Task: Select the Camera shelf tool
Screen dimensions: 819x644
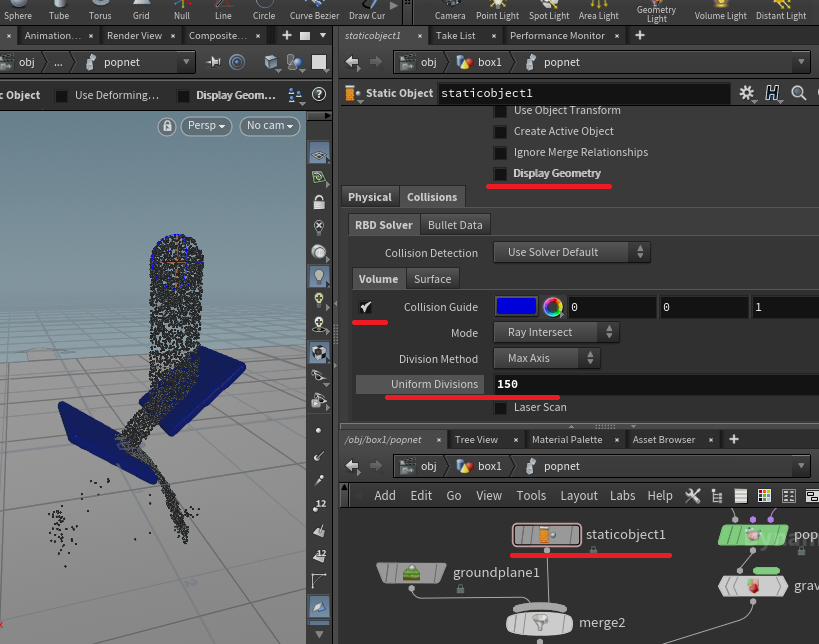Action: click(450, 10)
